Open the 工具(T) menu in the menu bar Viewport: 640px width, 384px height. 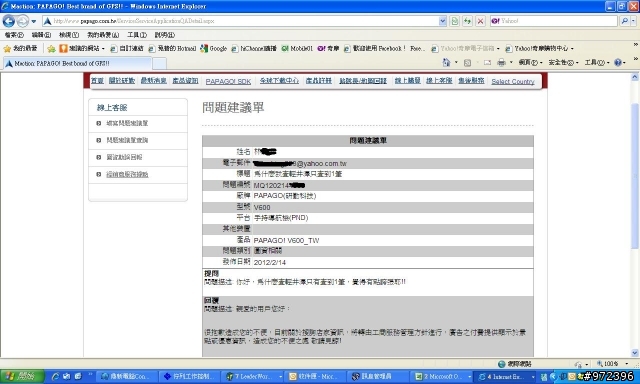[136, 35]
